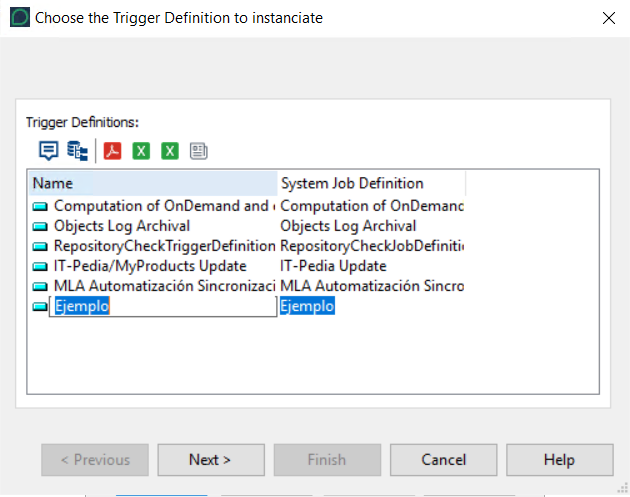Click the disabled < Previous button
Screen dimensions: 630x497
point(95,460)
